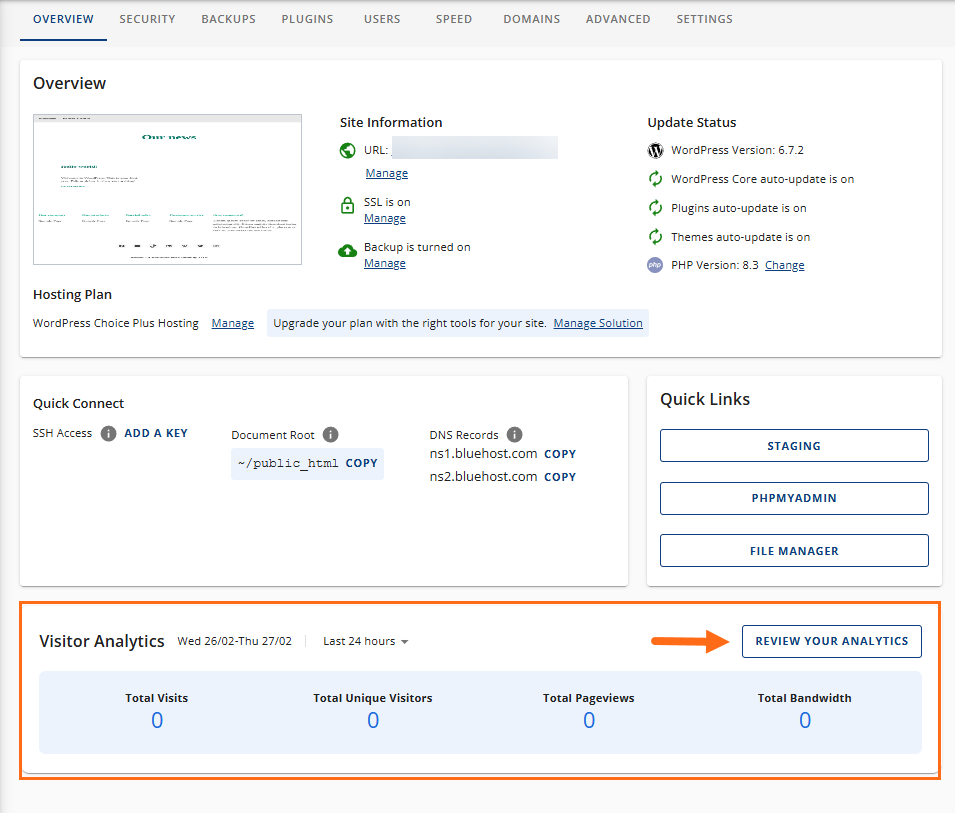Open the File Manager quick link
The height and width of the screenshot is (813, 955).
tap(794, 551)
